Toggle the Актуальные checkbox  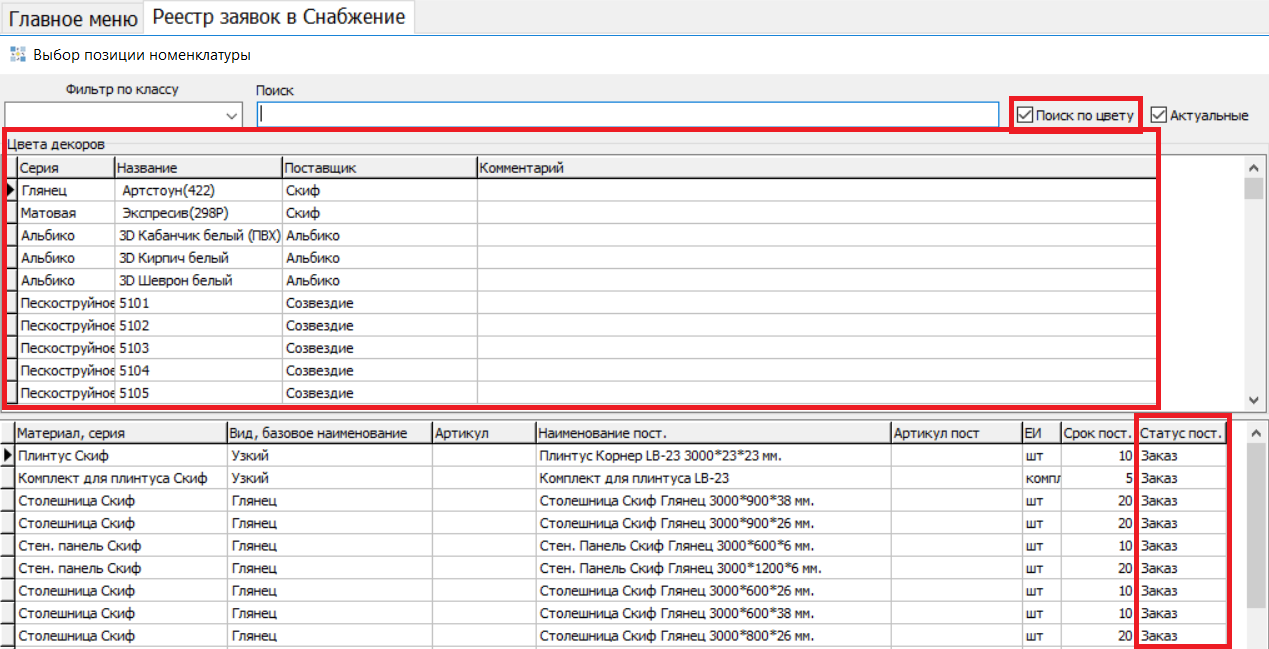click(x=1159, y=115)
